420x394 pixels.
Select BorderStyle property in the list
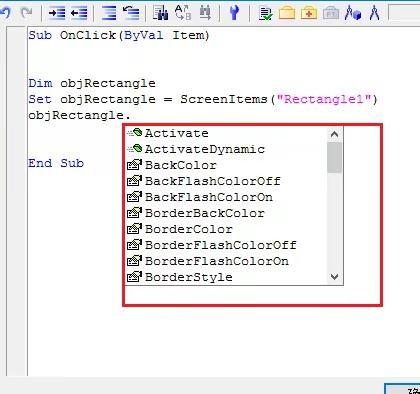[226, 277]
